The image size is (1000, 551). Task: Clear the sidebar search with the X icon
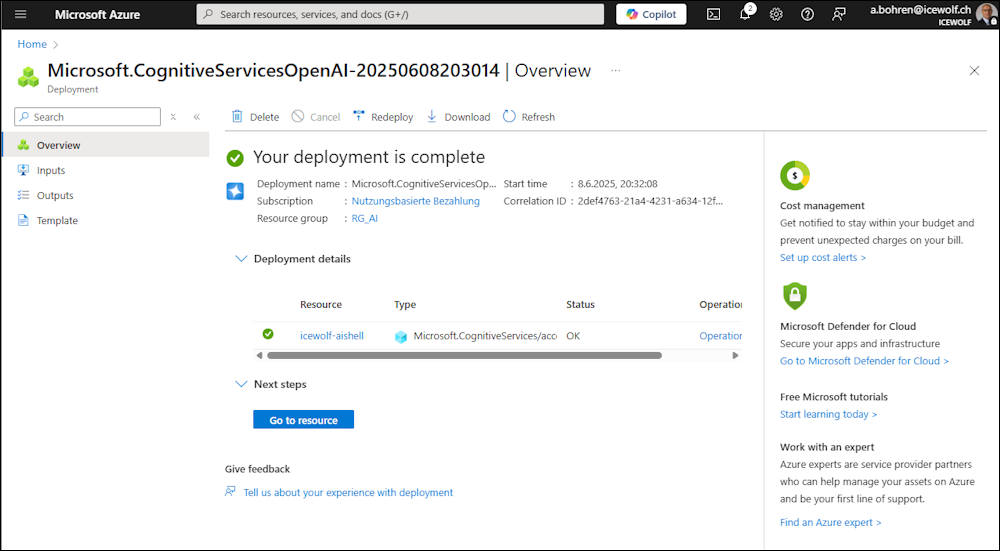point(173,117)
